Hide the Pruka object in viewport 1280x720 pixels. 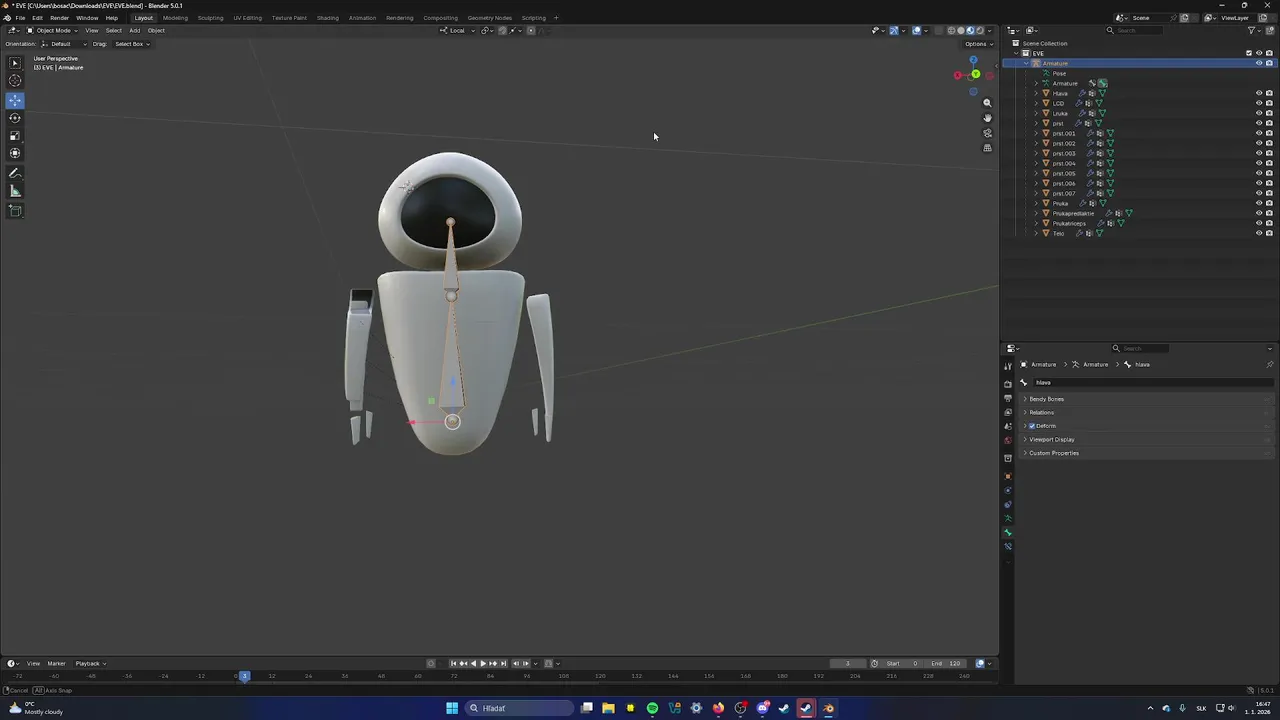pyautogui.click(x=1259, y=203)
